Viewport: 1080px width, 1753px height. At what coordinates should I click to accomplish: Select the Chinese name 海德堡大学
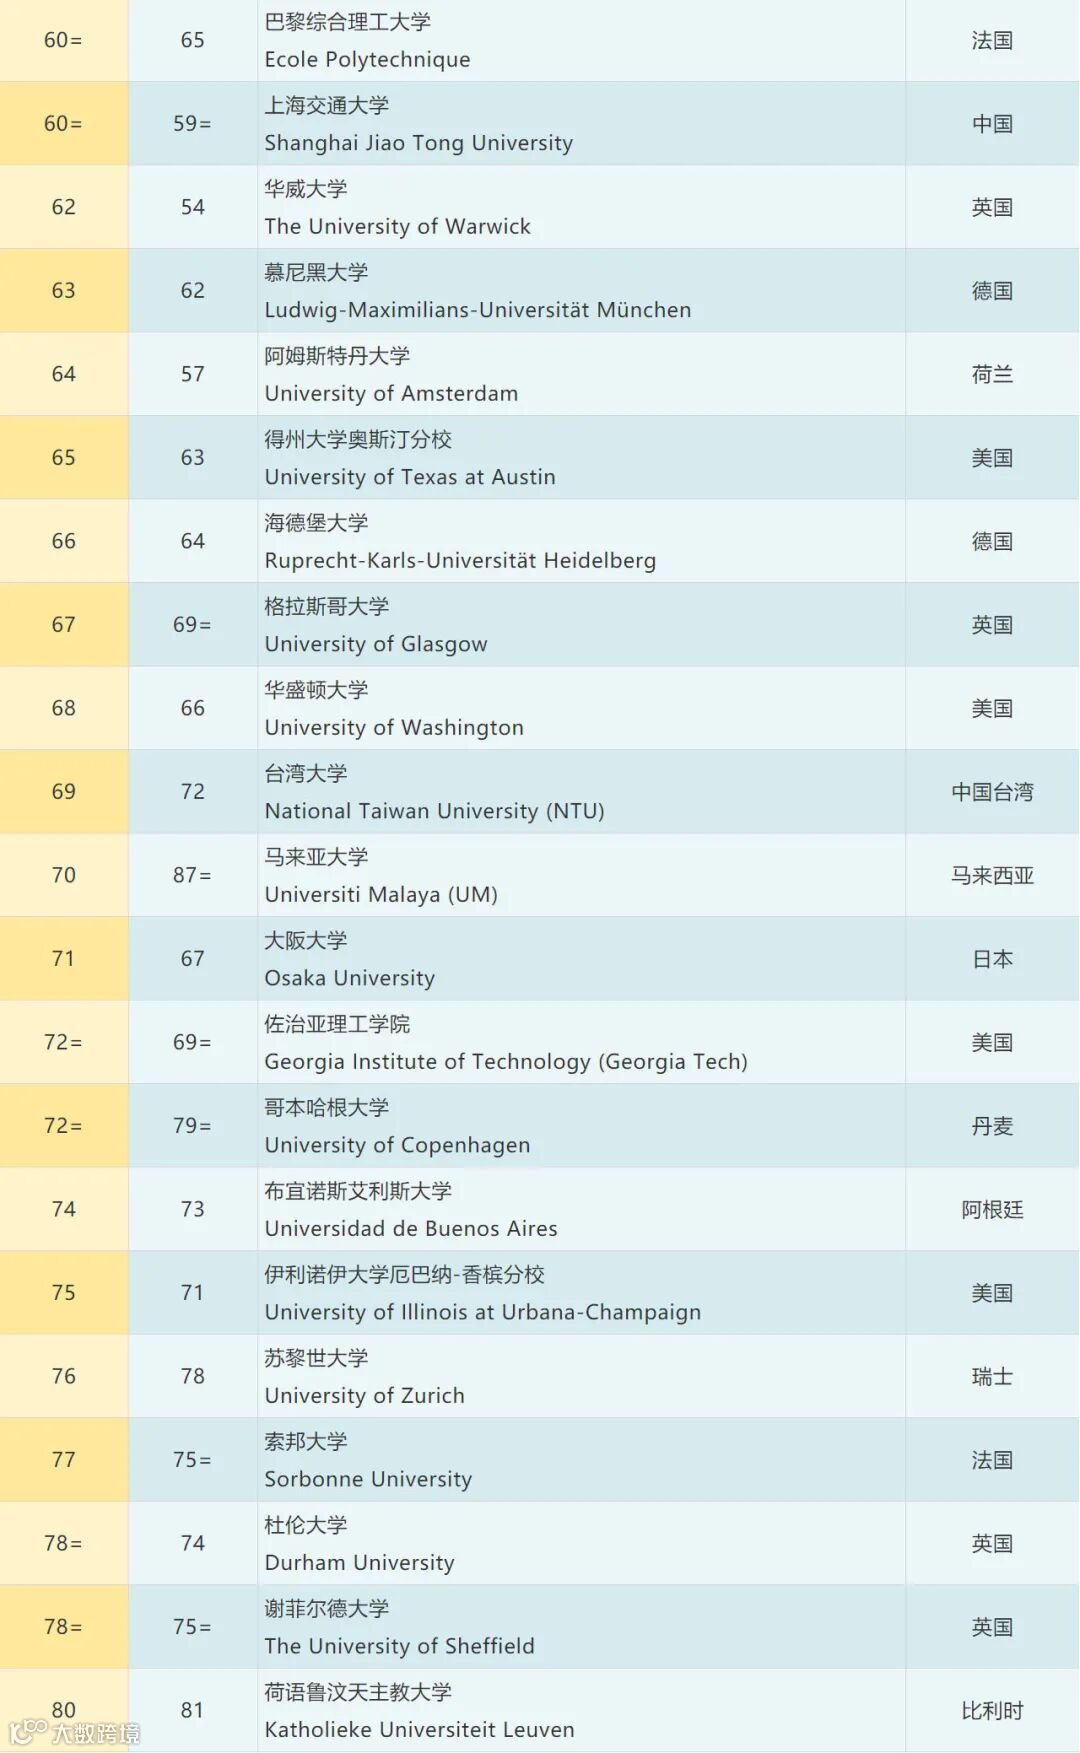coord(316,523)
